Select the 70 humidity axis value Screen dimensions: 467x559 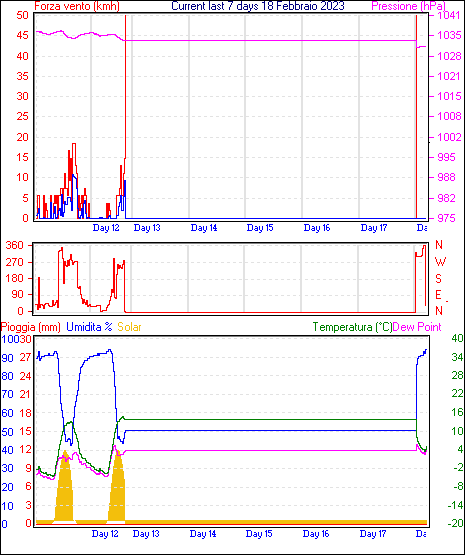pyautogui.click(x=7, y=395)
